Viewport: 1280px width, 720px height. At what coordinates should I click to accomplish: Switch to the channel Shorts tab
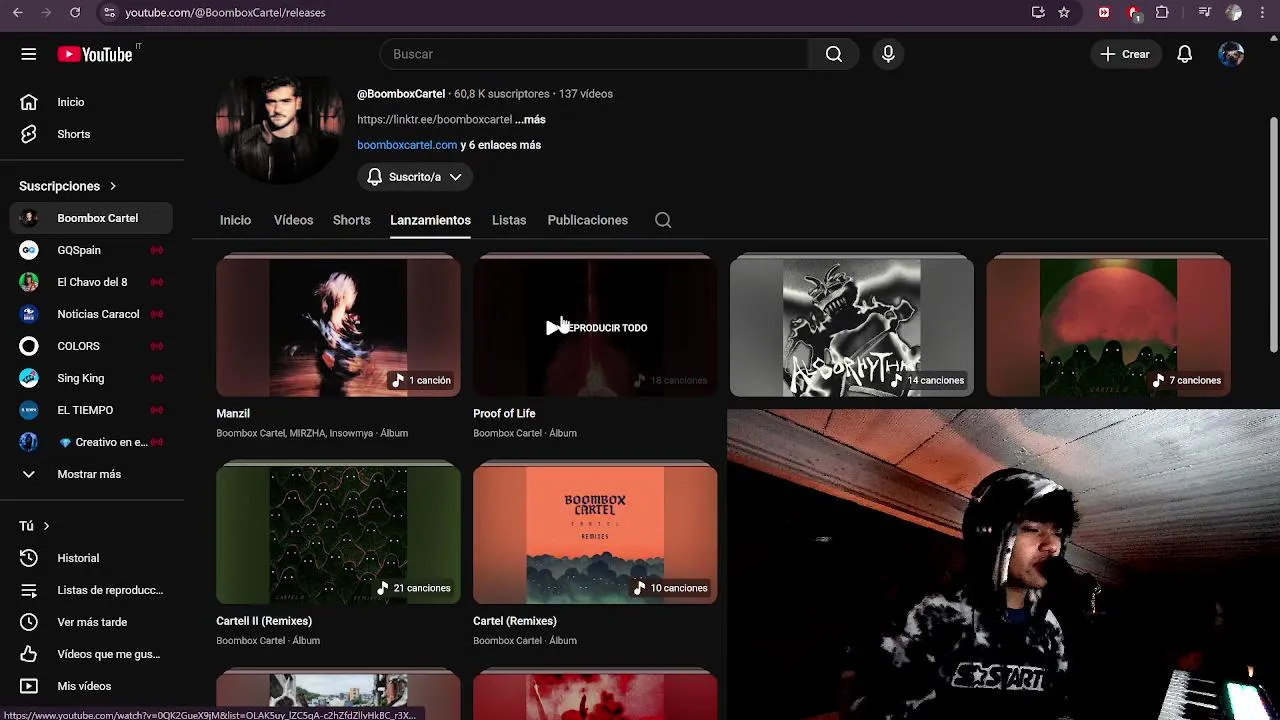click(x=351, y=220)
